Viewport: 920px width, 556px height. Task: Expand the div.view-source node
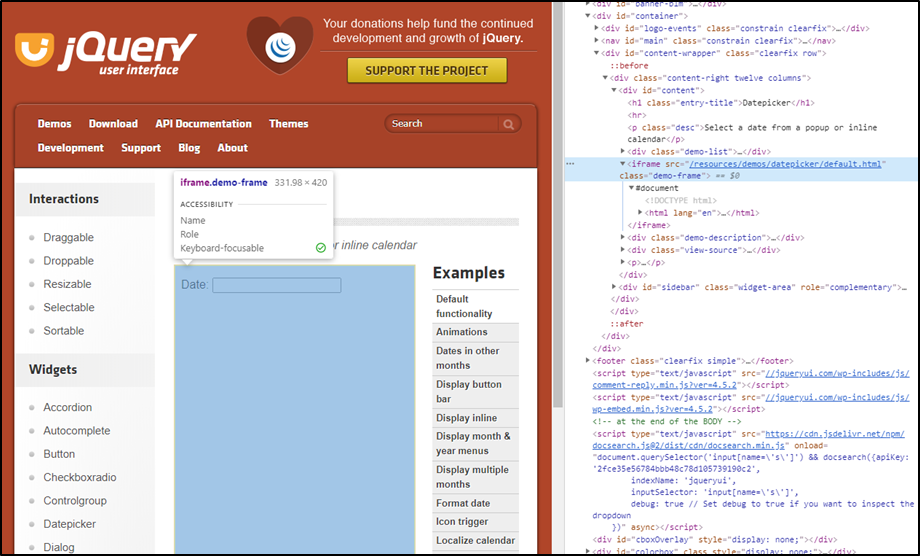pyautogui.click(x=623, y=250)
